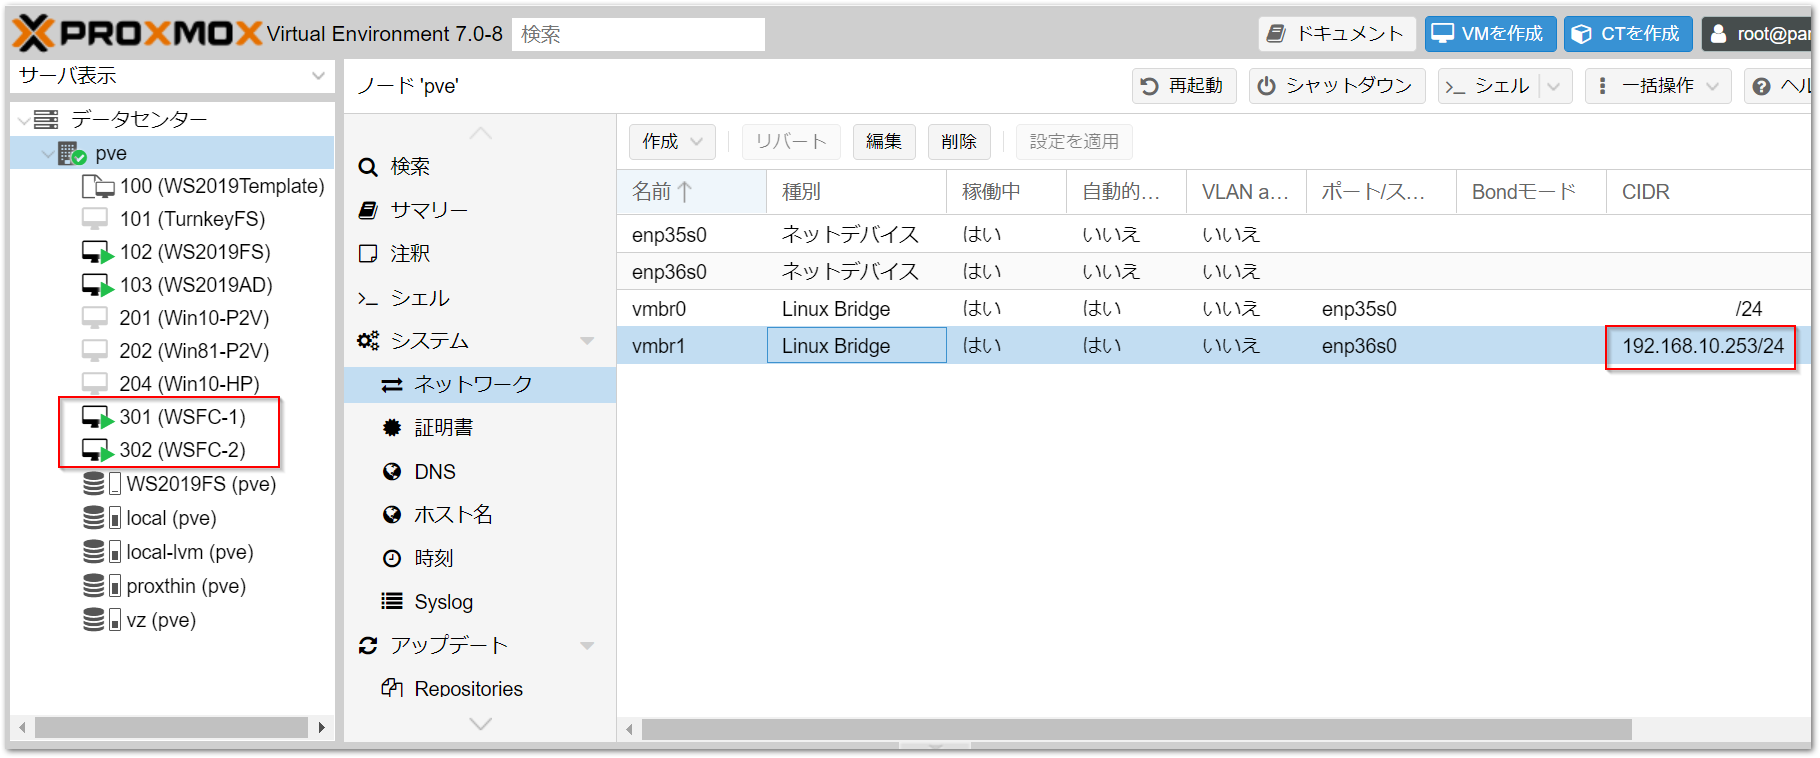Viewport: 1820px width, 758px height.
Task: Click the clock icon beside 時刻
Action: [392, 559]
